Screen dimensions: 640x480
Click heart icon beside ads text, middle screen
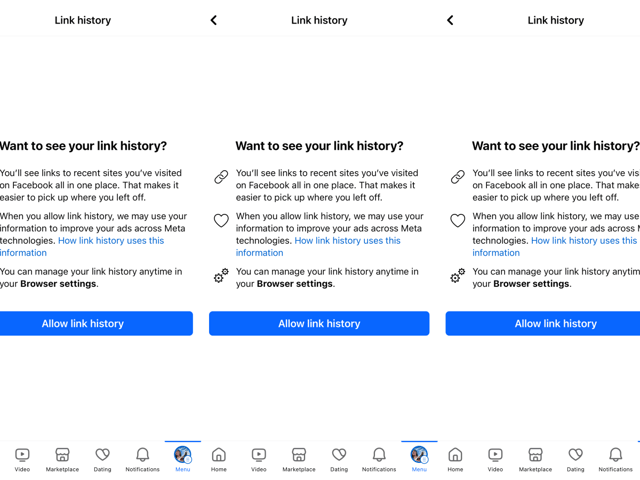tap(221, 220)
